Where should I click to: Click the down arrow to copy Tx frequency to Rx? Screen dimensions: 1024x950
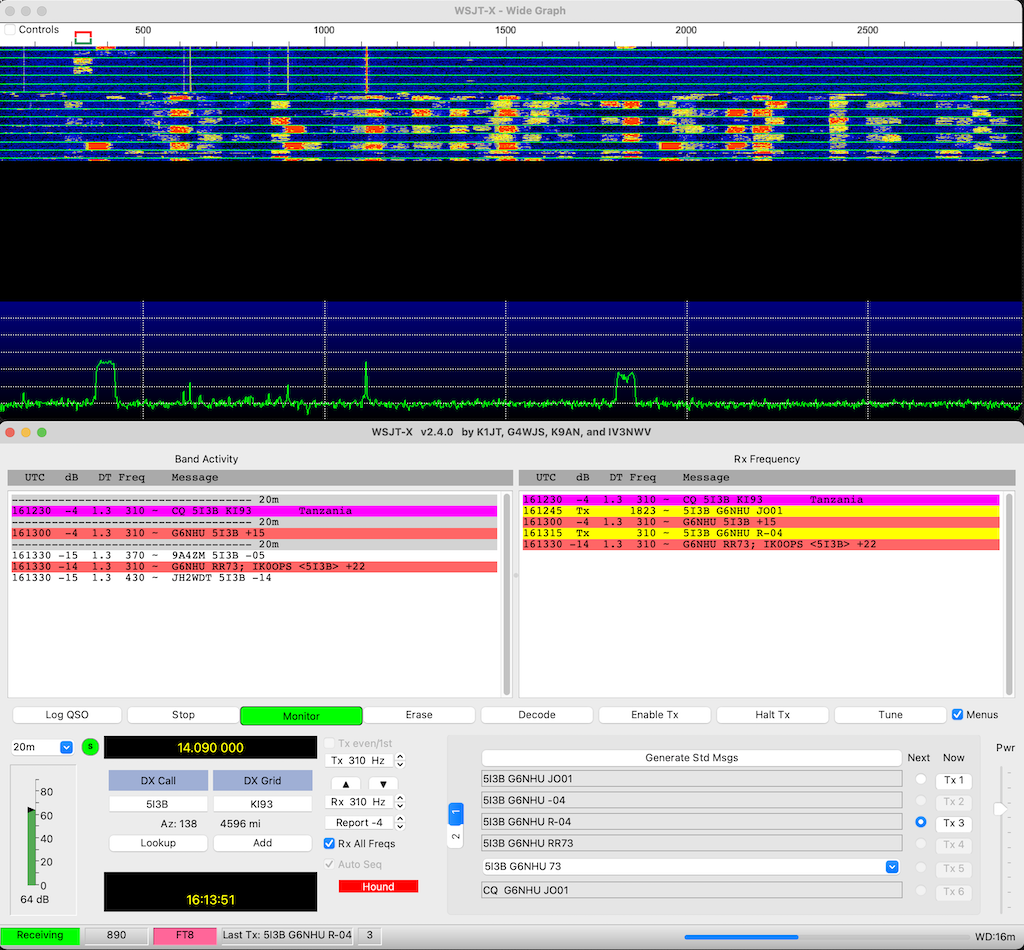[382, 784]
